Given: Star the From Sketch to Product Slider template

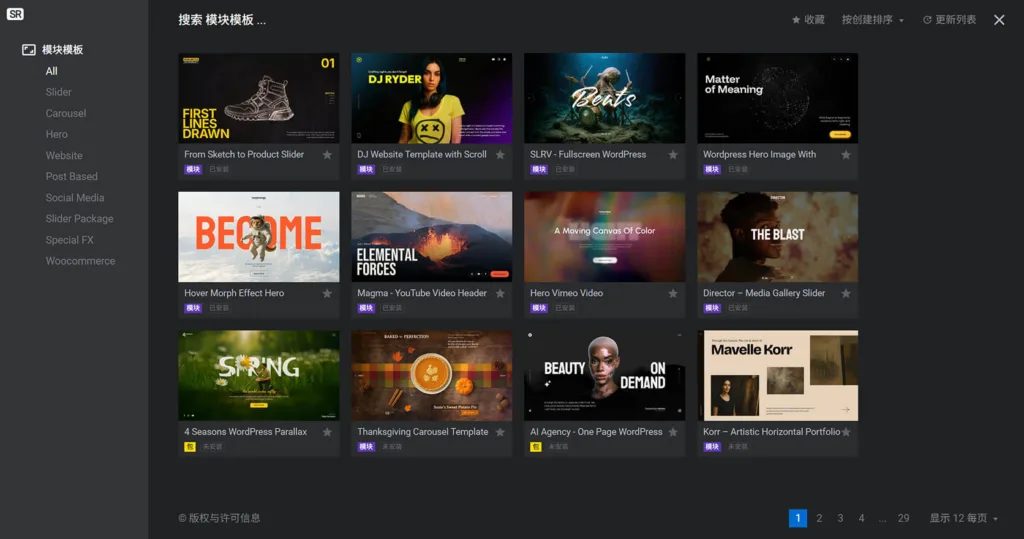Looking at the screenshot, I should (x=327, y=155).
